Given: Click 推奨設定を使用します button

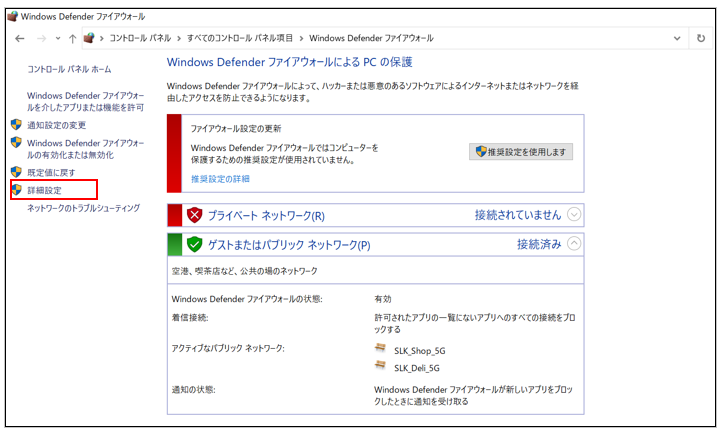Looking at the screenshot, I should pyautogui.click(x=521, y=152).
